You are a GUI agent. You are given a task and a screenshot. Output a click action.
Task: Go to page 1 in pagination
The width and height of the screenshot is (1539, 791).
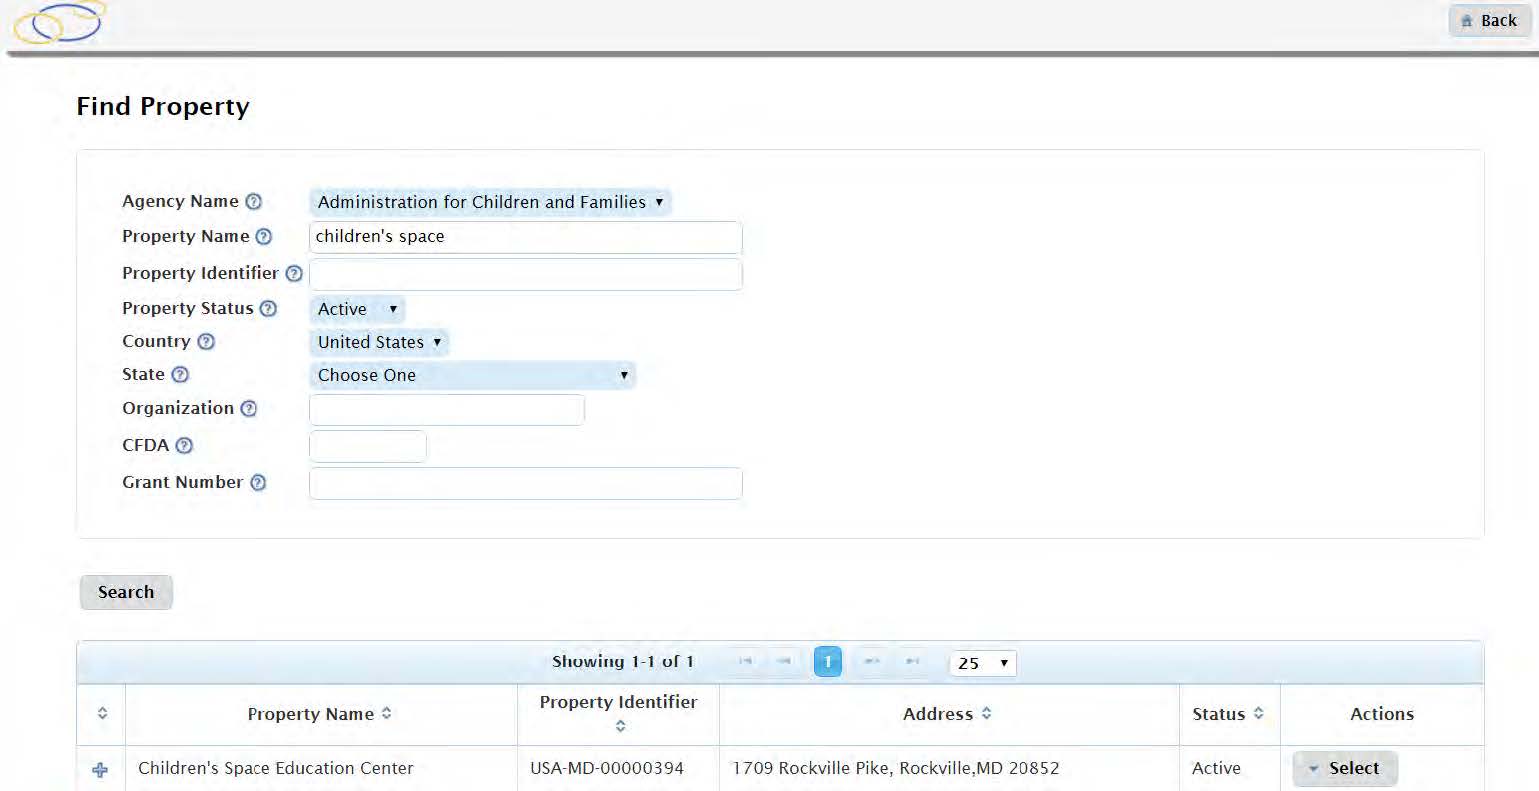click(827, 662)
